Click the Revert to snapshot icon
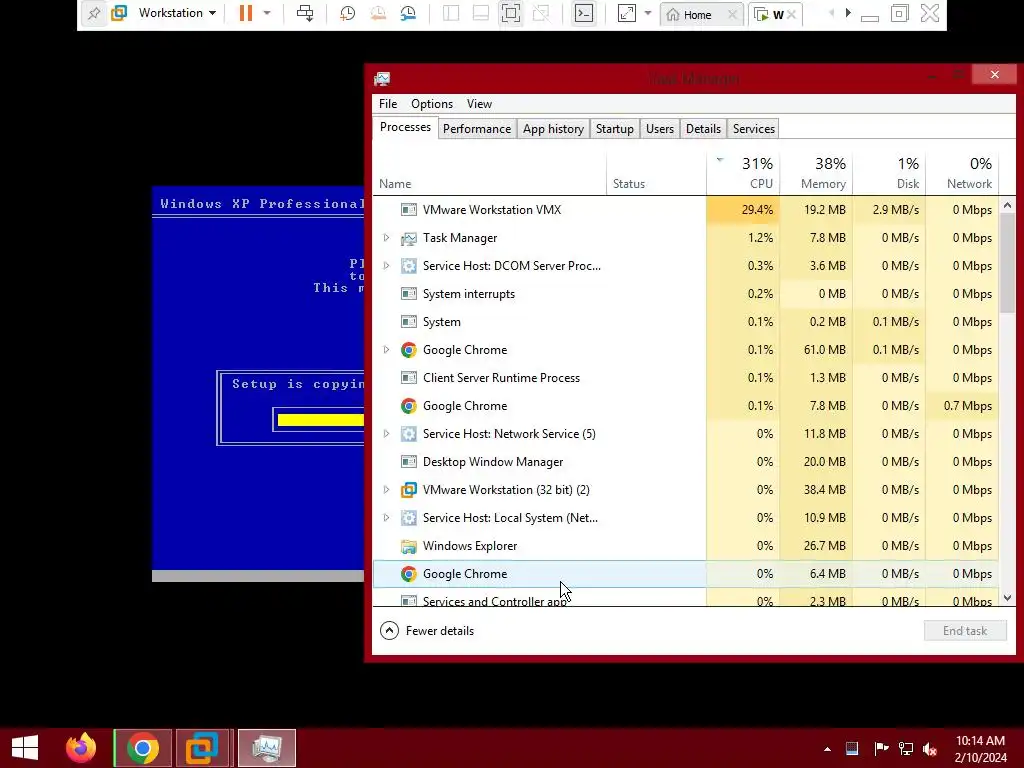The width and height of the screenshot is (1024, 768). (x=377, y=13)
